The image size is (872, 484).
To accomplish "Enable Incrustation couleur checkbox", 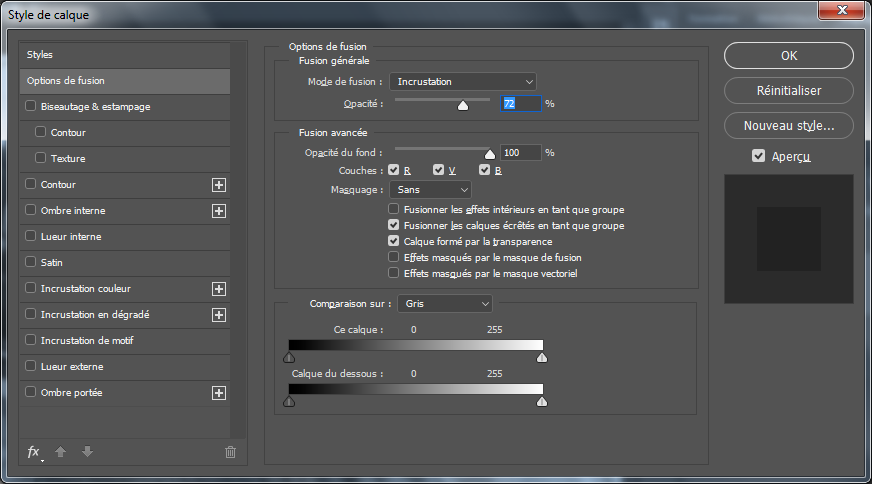I will [x=31, y=288].
